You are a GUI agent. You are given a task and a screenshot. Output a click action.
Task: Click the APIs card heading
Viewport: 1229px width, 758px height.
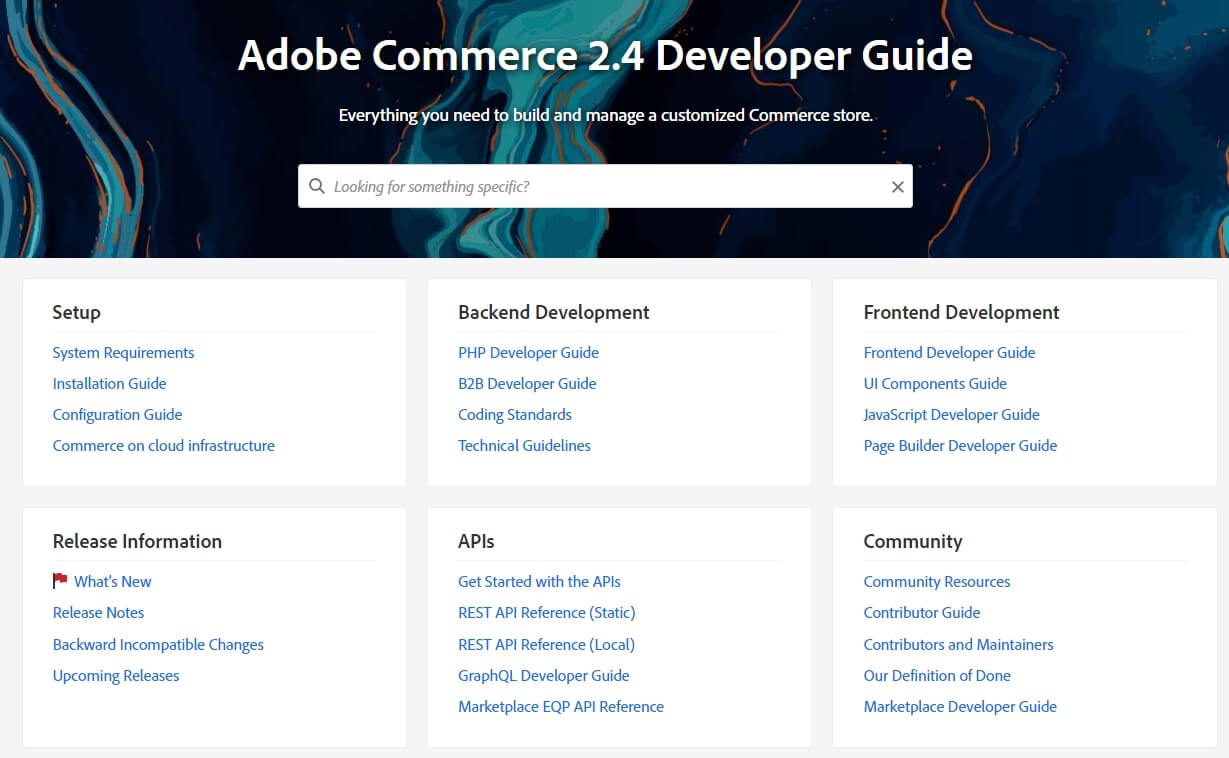[x=476, y=541]
